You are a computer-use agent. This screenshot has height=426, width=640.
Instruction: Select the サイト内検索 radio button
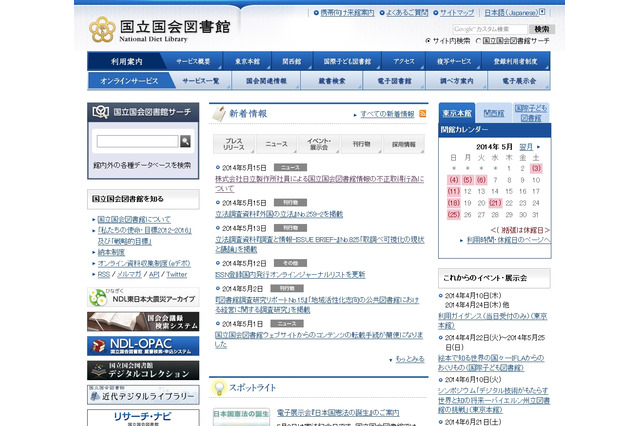click(428, 41)
